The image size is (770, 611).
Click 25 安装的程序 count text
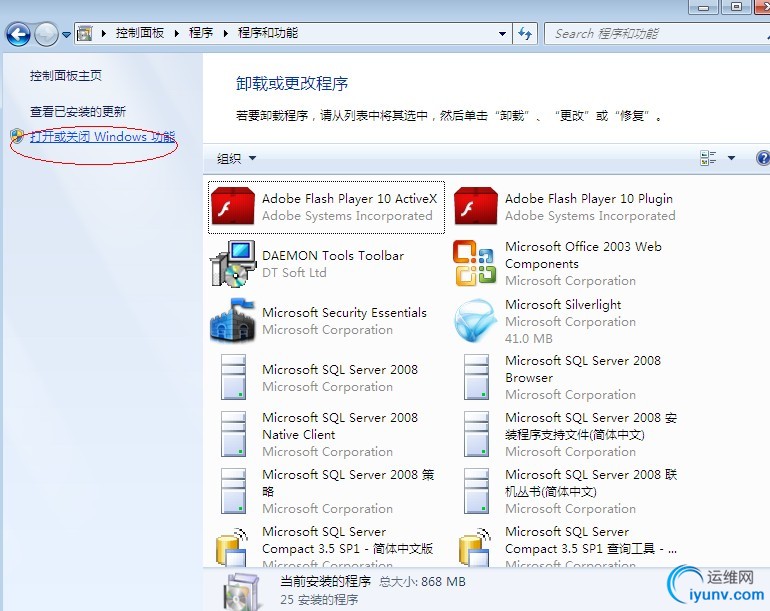tap(319, 600)
